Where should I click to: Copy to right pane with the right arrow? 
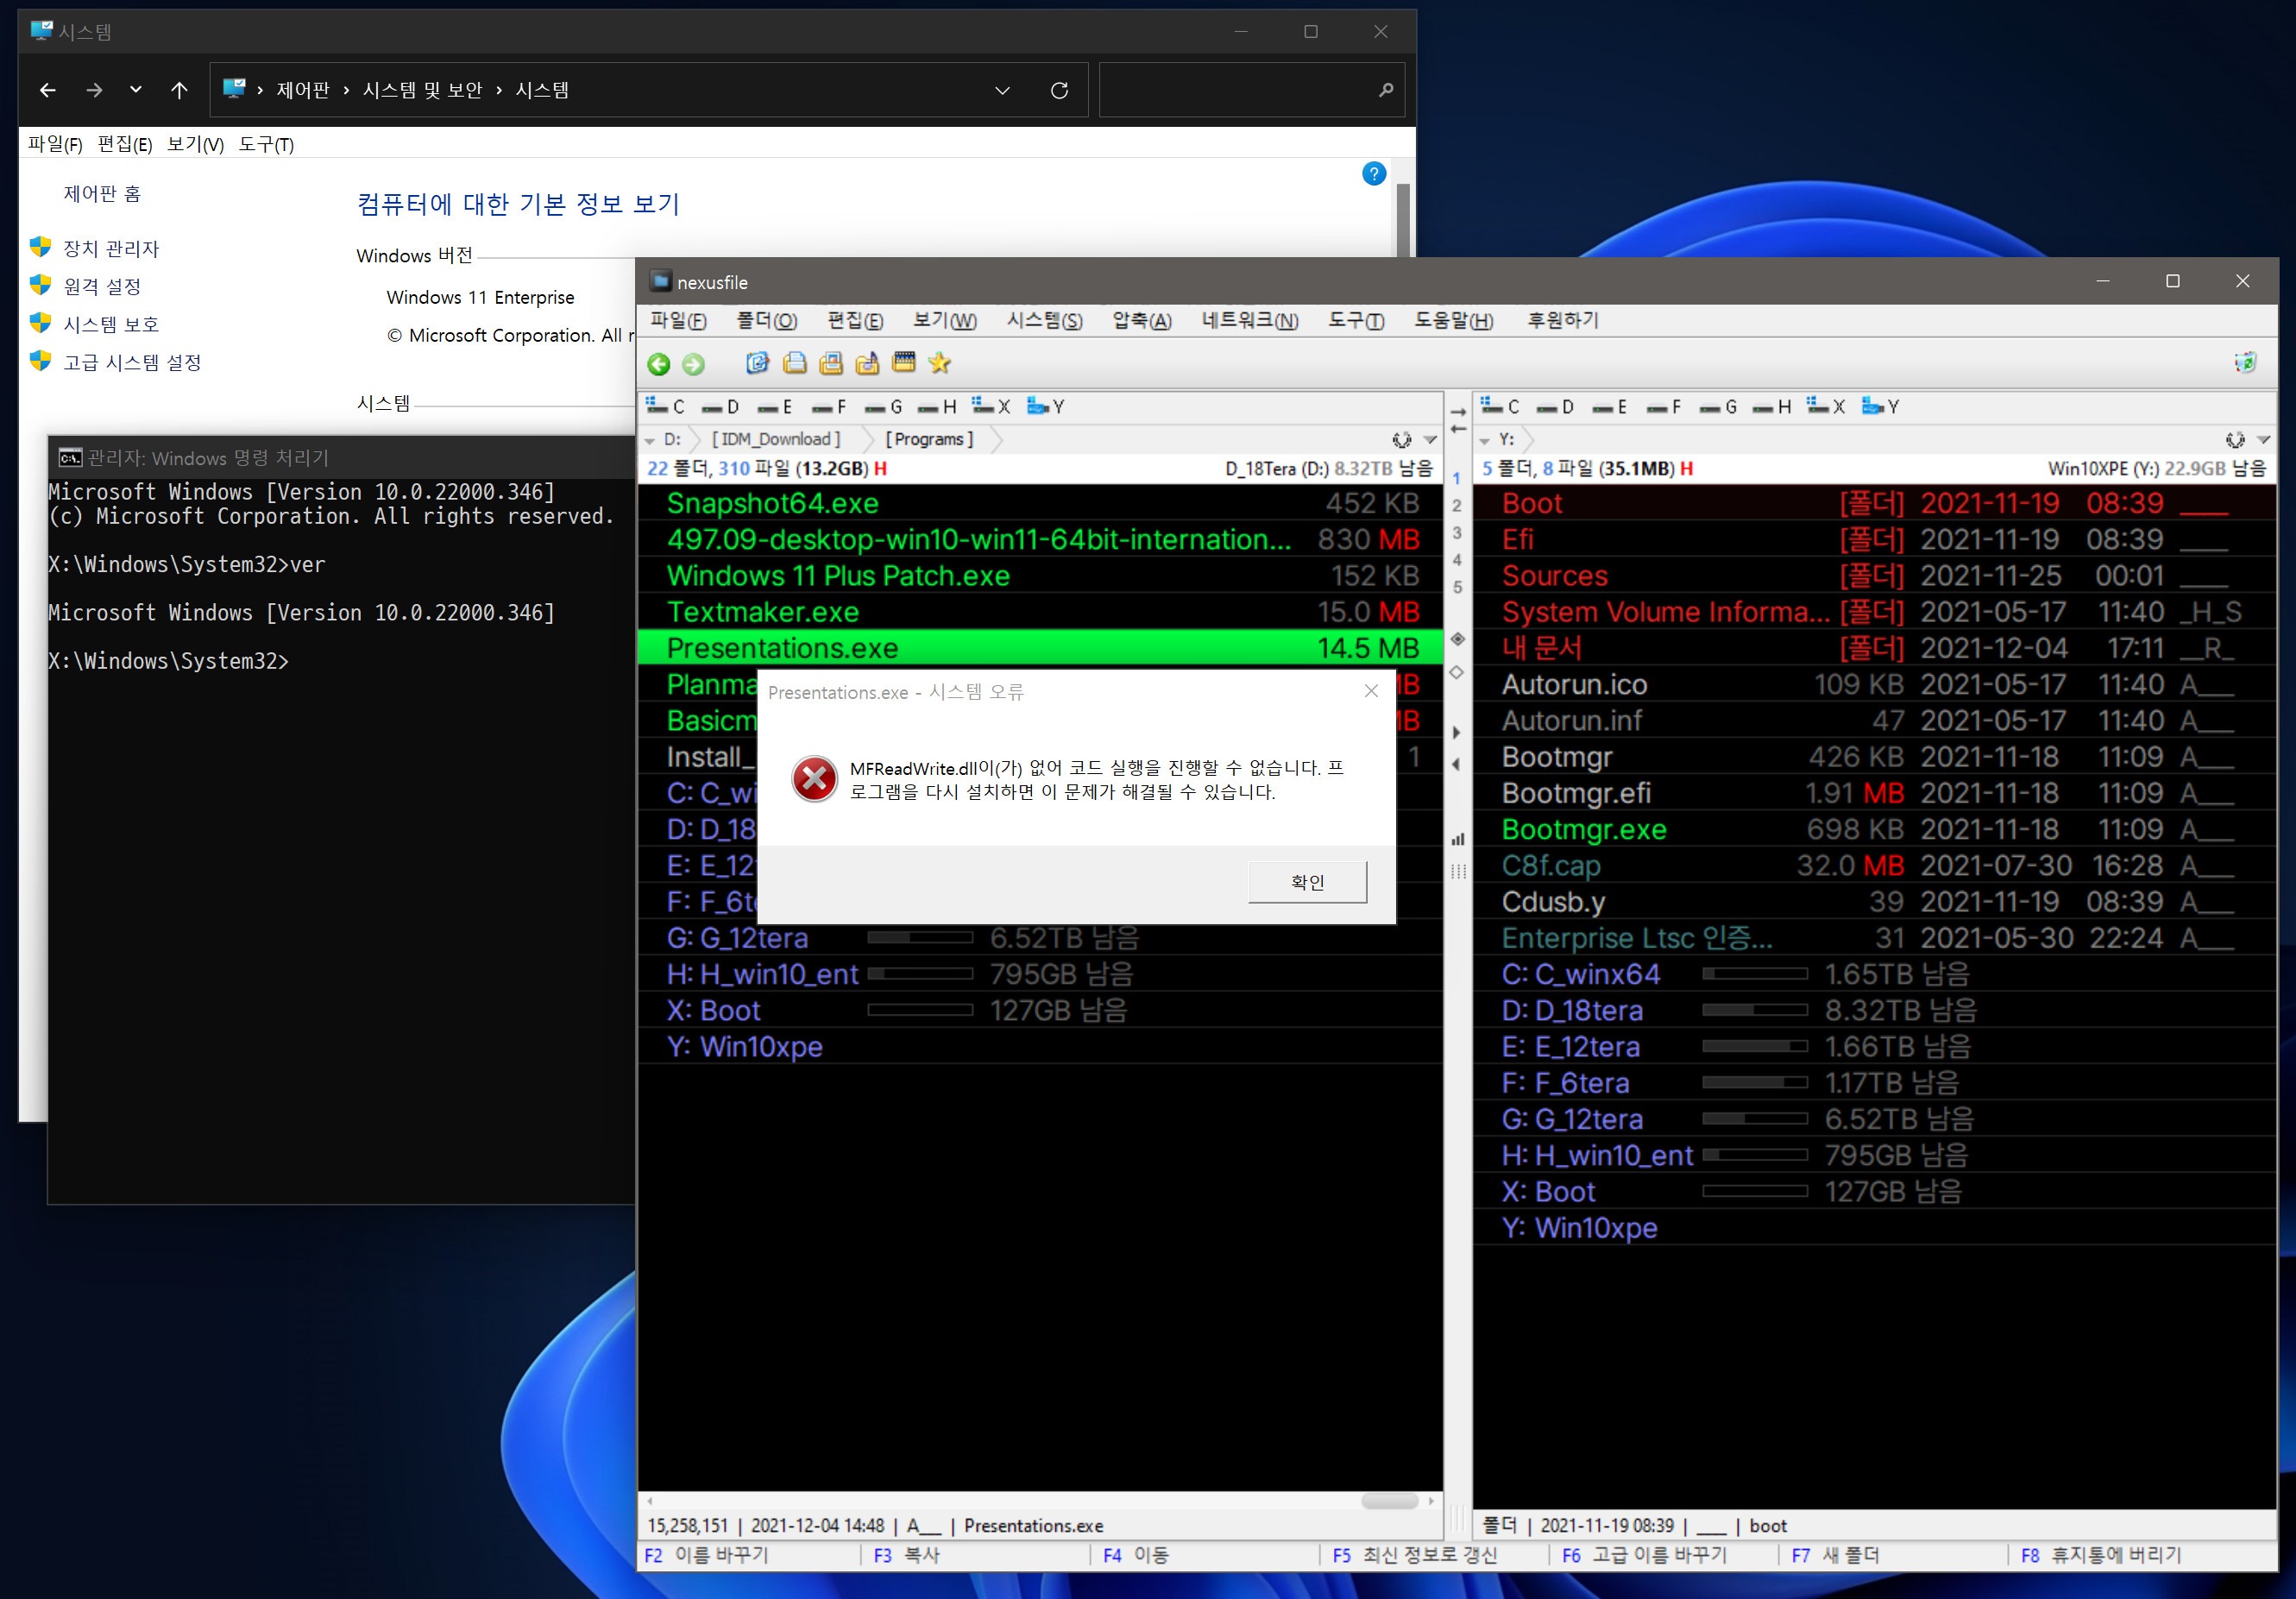point(1458,411)
